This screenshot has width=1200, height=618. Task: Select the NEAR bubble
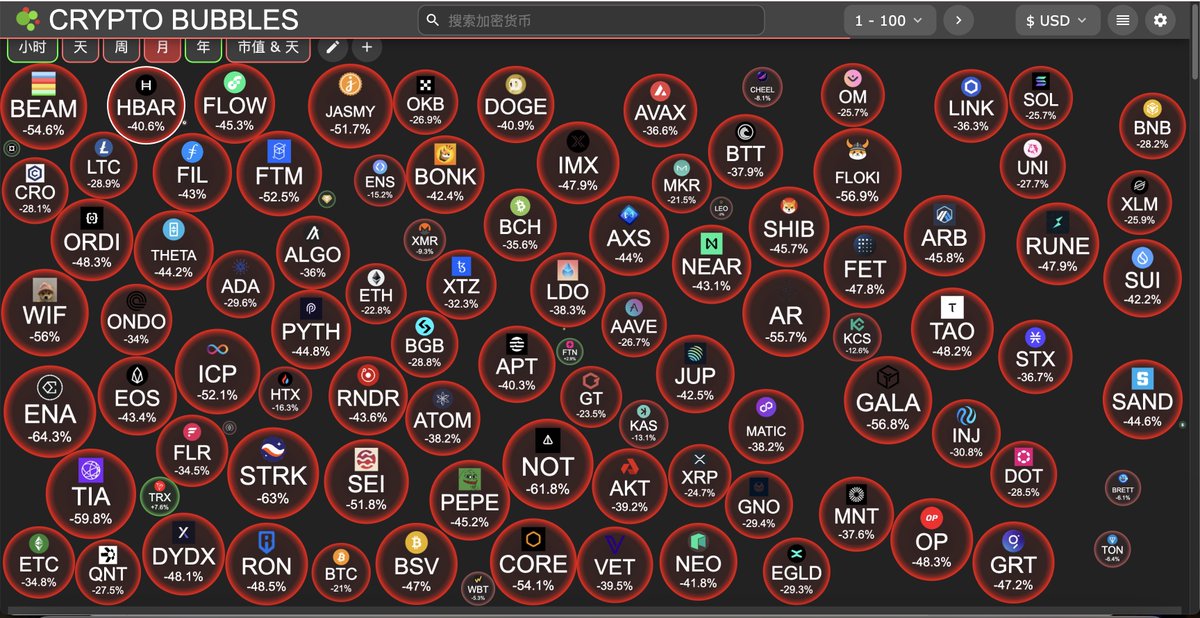[x=711, y=264]
